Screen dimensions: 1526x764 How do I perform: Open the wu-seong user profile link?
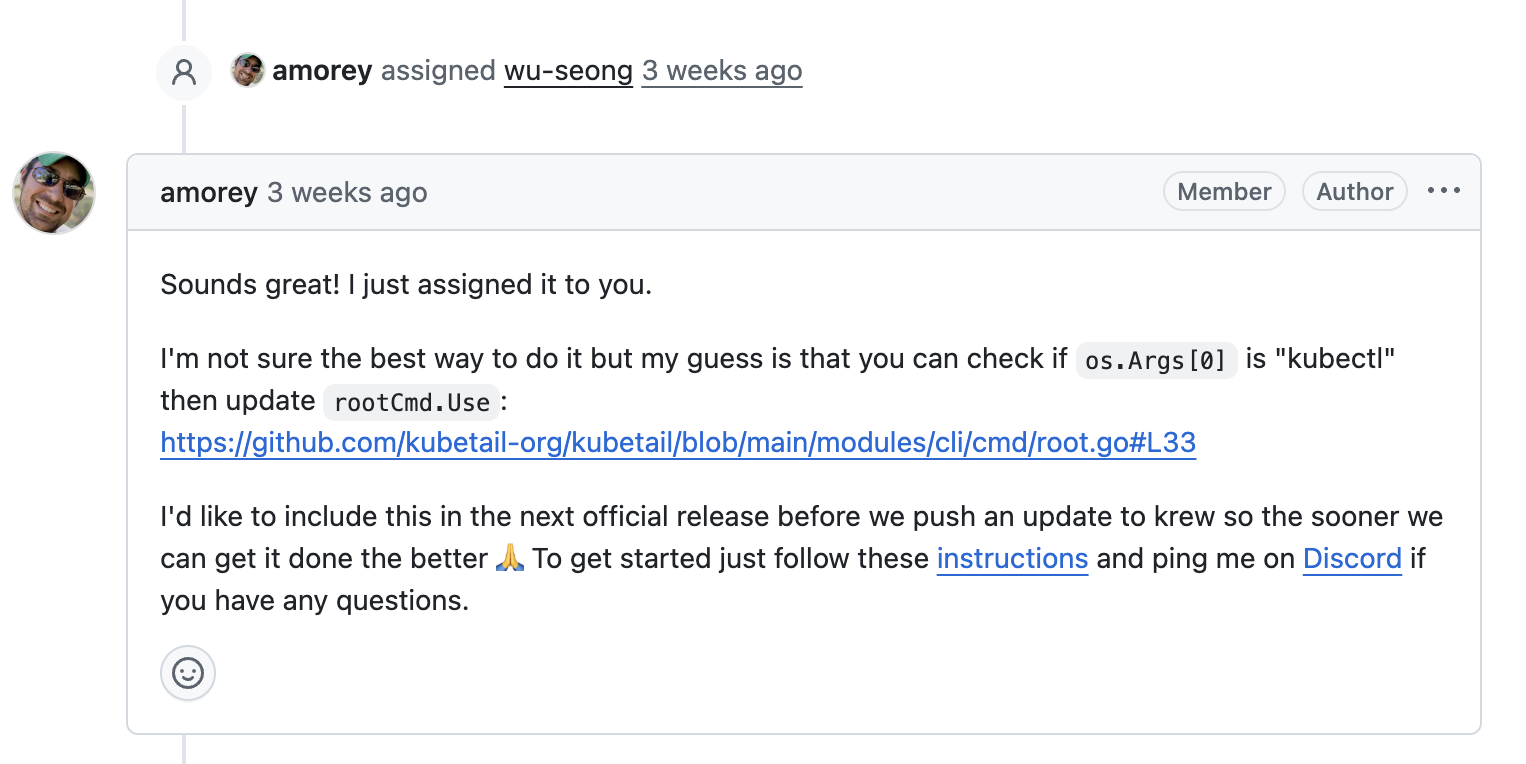[x=568, y=71]
